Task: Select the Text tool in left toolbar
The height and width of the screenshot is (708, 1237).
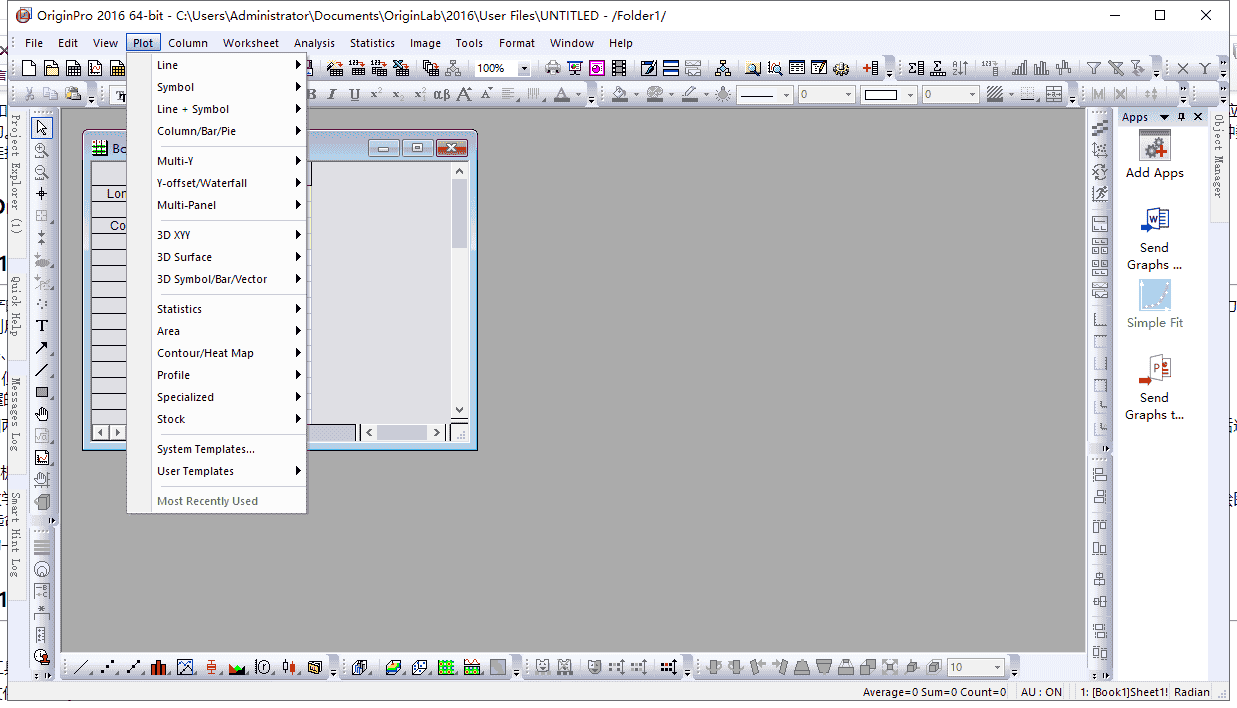Action: (x=42, y=326)
